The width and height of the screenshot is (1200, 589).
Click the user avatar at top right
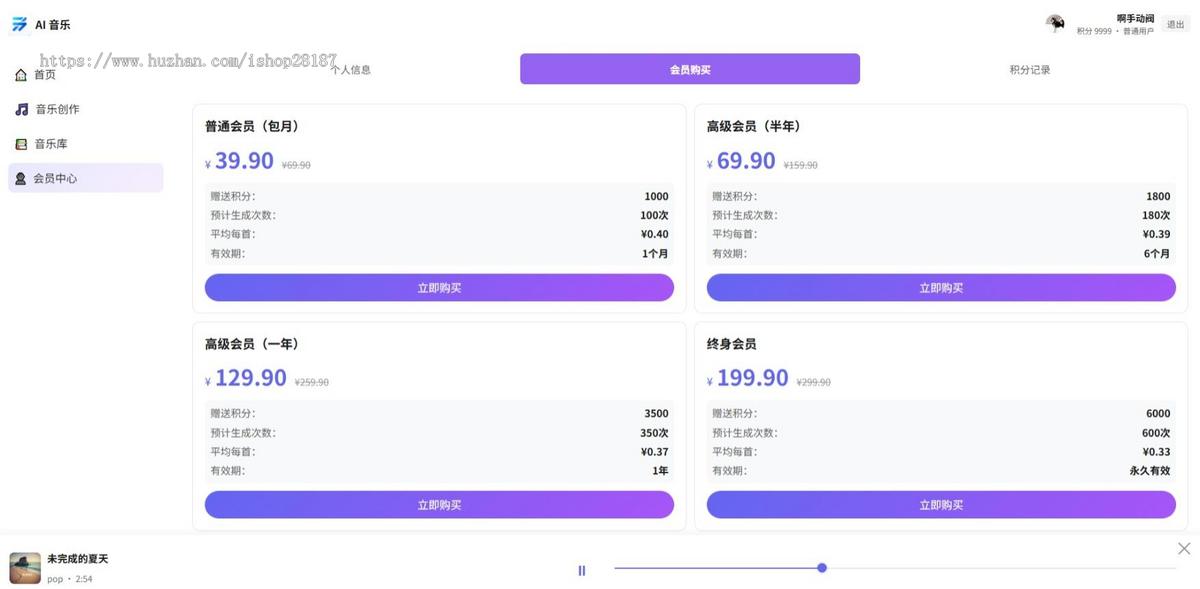[1056, 22]
